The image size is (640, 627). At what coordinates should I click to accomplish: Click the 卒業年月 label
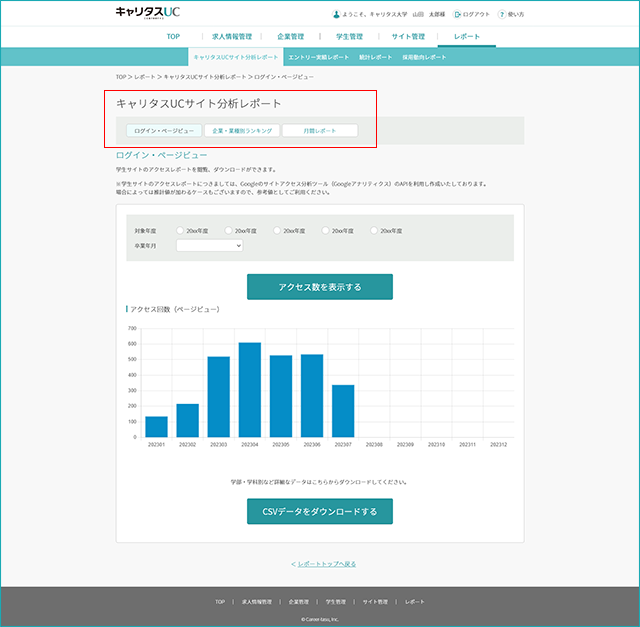[x=145, y=246]
